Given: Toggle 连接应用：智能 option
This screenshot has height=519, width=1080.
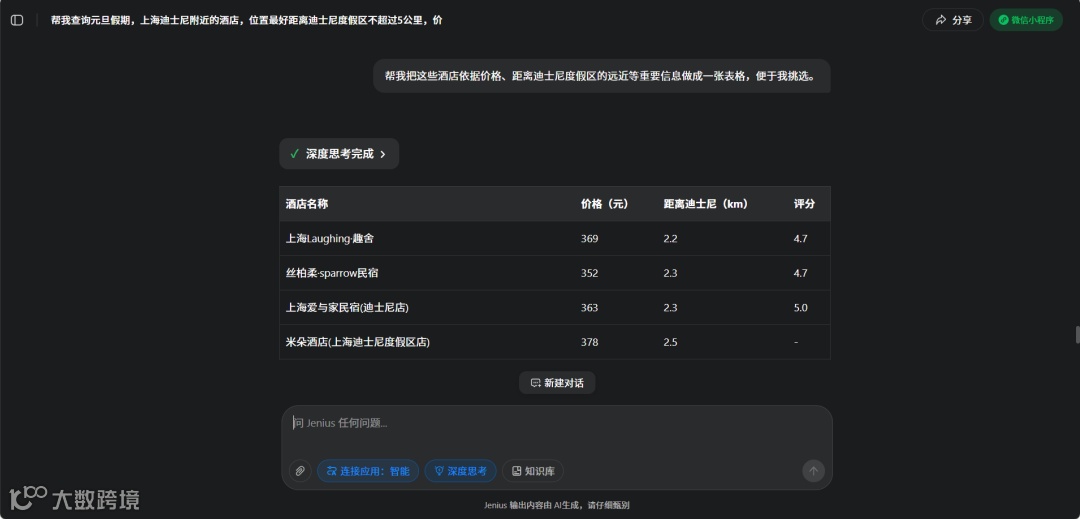Looking at the screenshot, I should coord(368,471).
